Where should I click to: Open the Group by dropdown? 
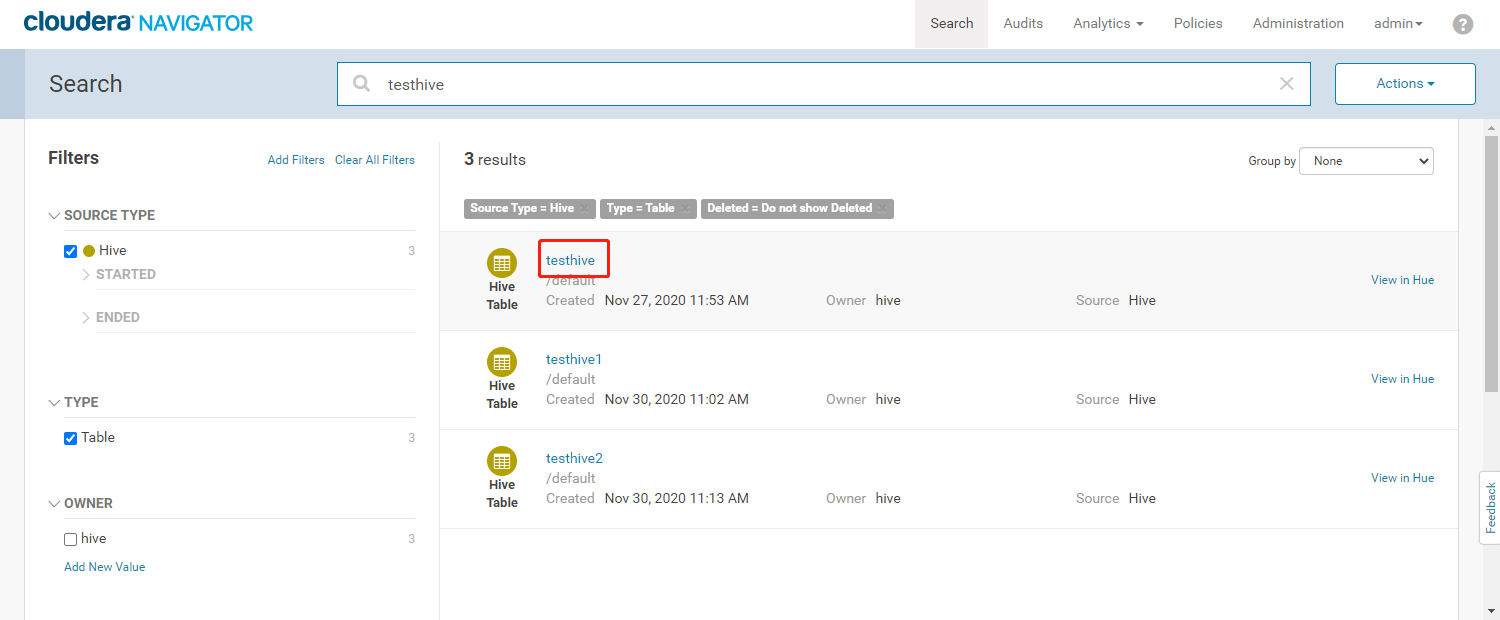click(1366, 161)
